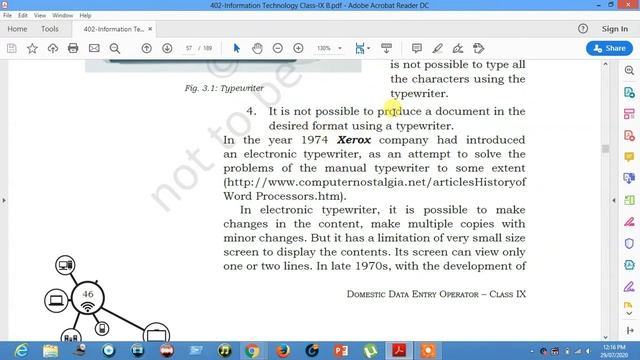The image size is (640, 360).
Task: Go to the next page with the down arrow
Action: 167,48
